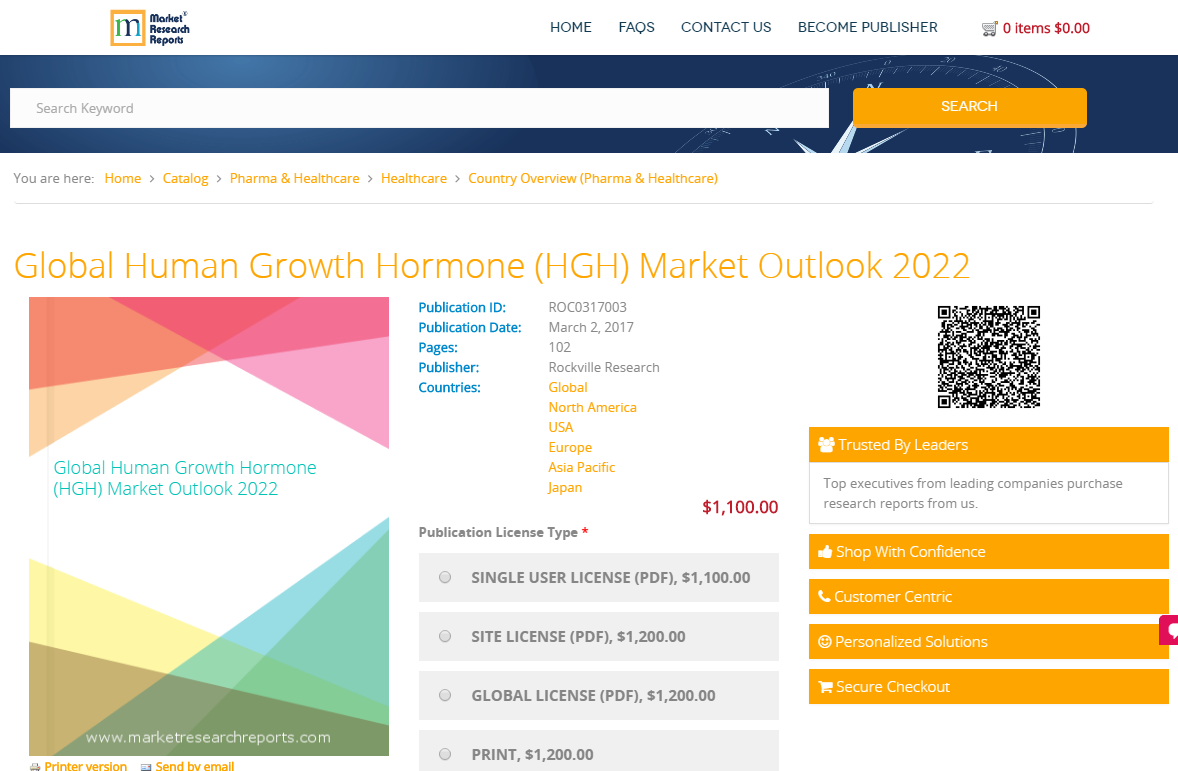
Task: Expand the Secure Checkout panel
Action: (989, 687)
